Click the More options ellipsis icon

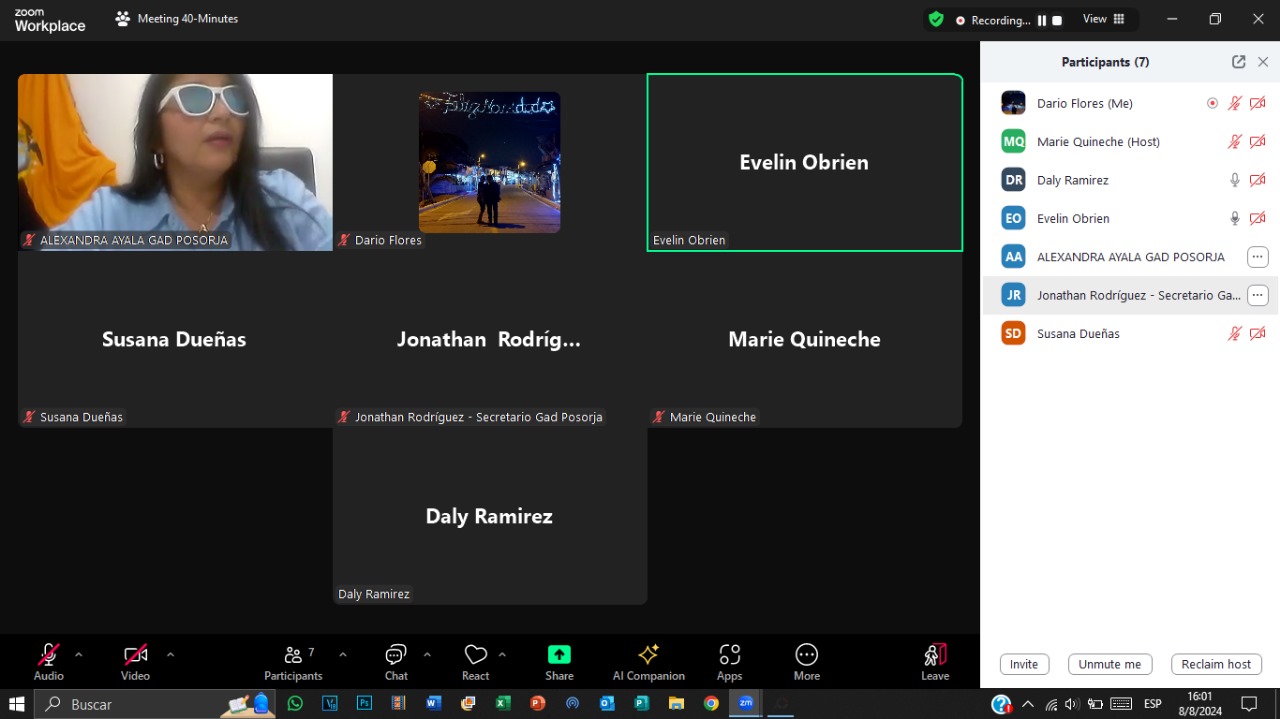pyautogui.click(x=806, y=655)
